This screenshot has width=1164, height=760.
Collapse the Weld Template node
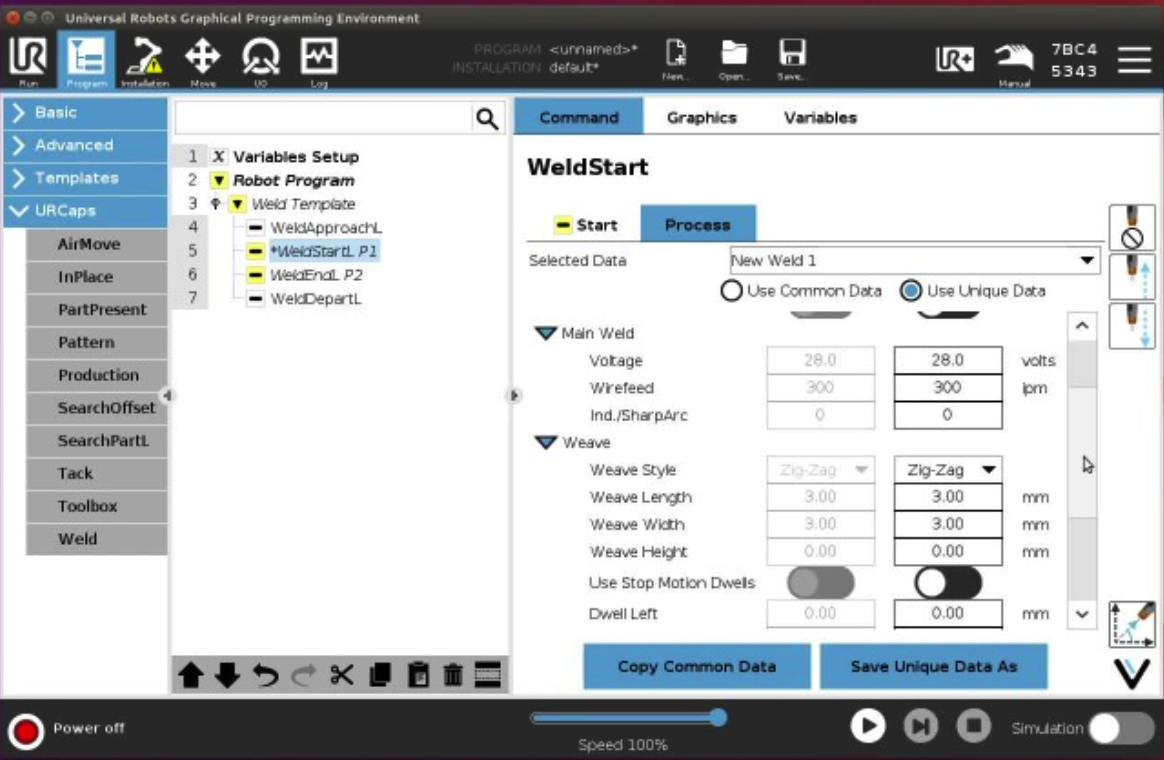pos(237,204)
